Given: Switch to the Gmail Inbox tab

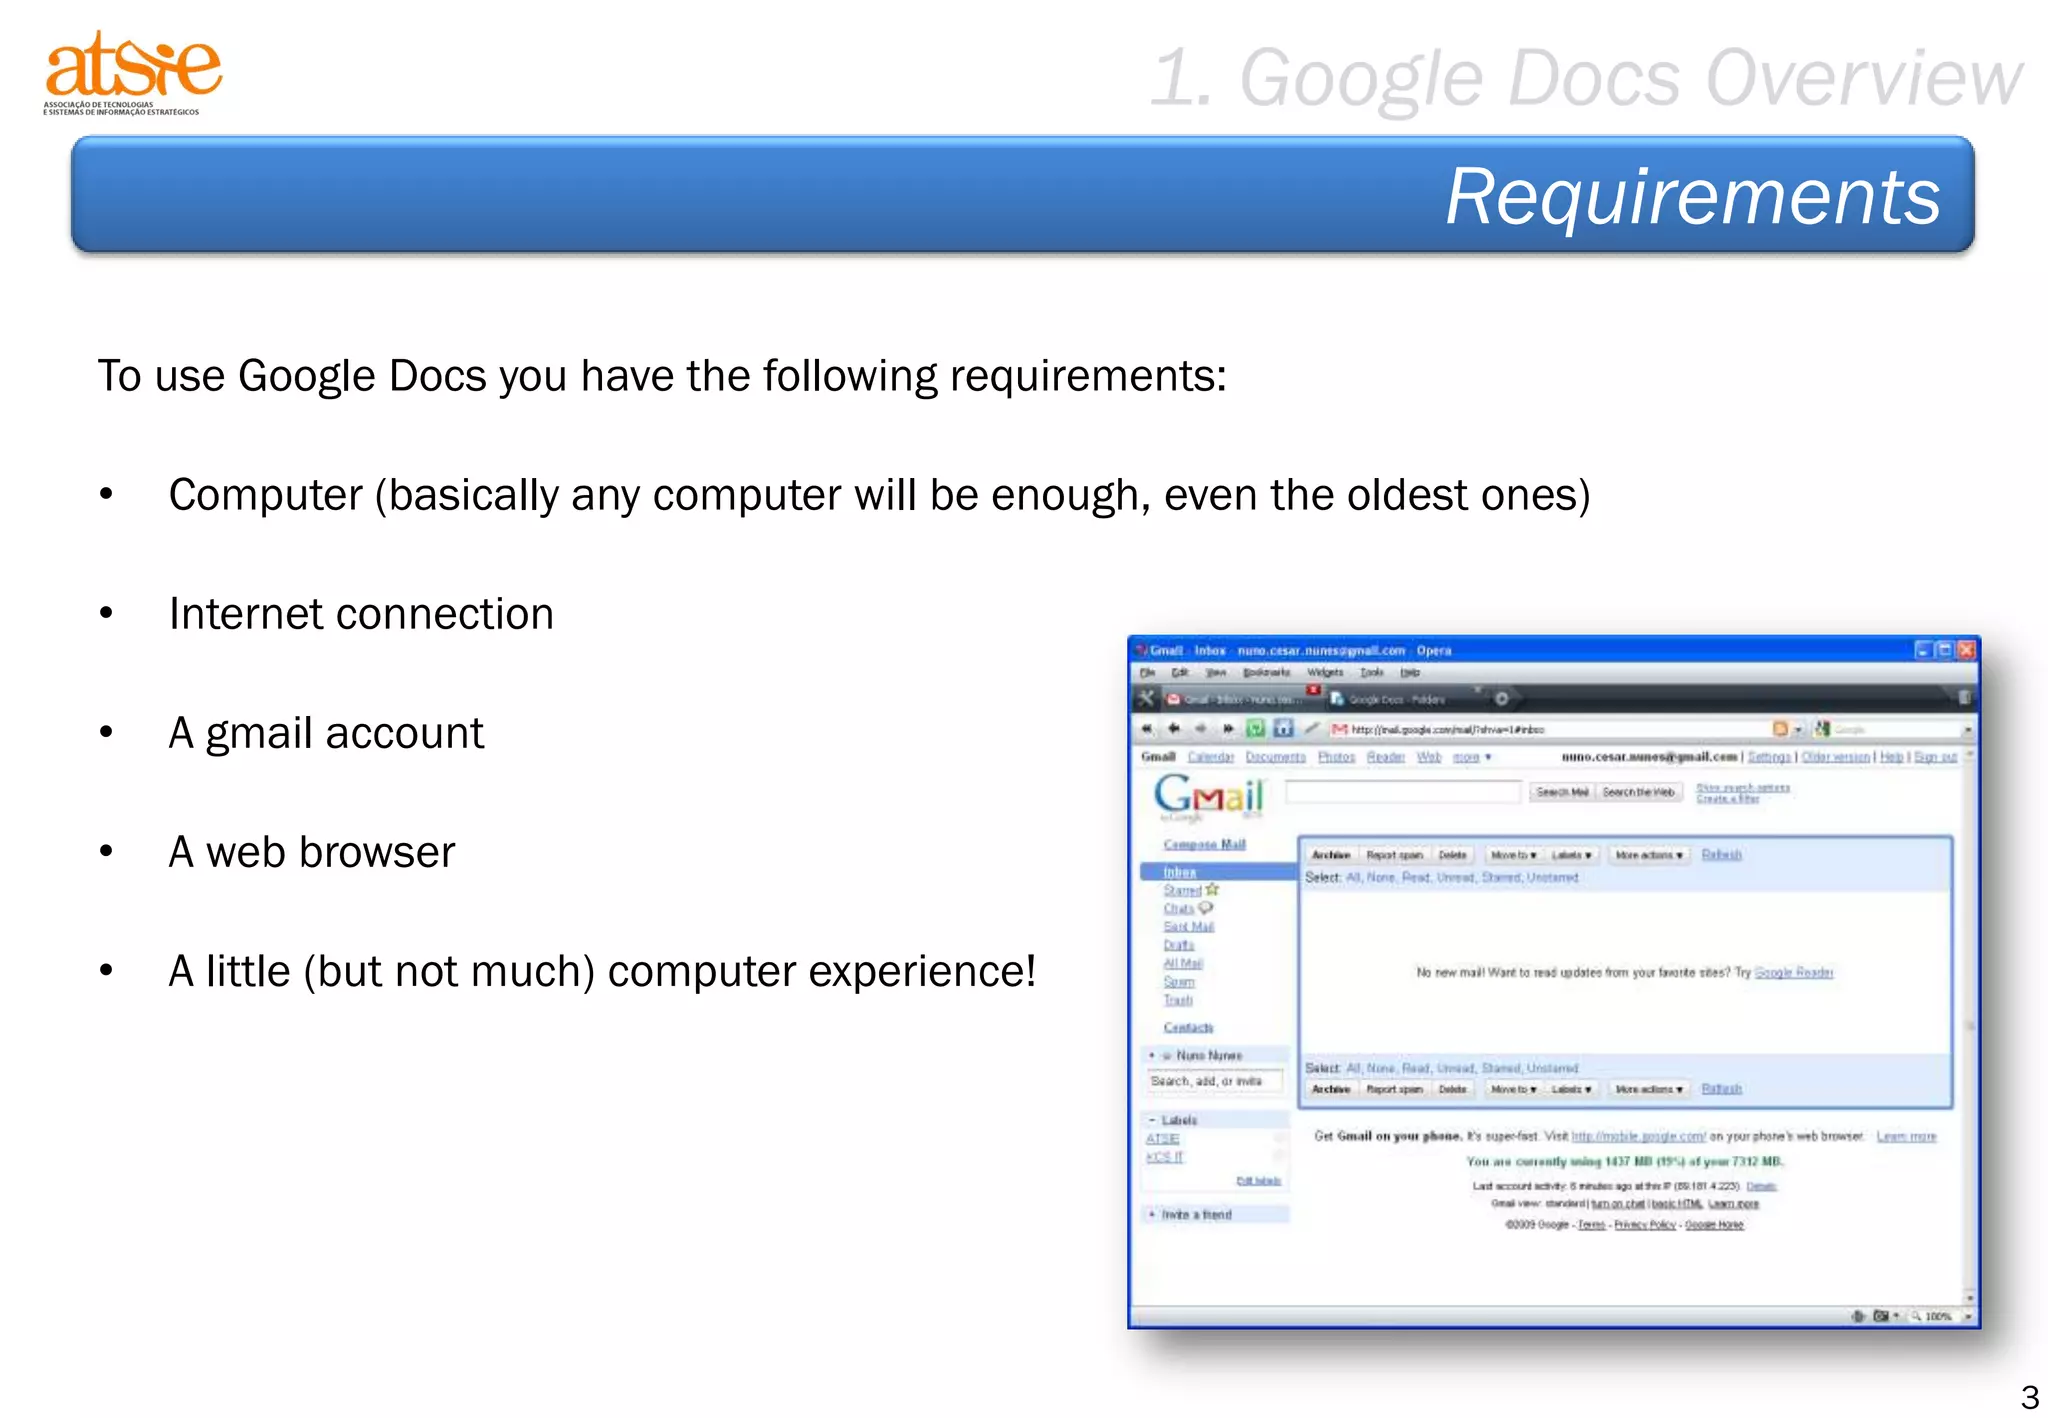Looking at the screenshot, I should pos(1241,699).
